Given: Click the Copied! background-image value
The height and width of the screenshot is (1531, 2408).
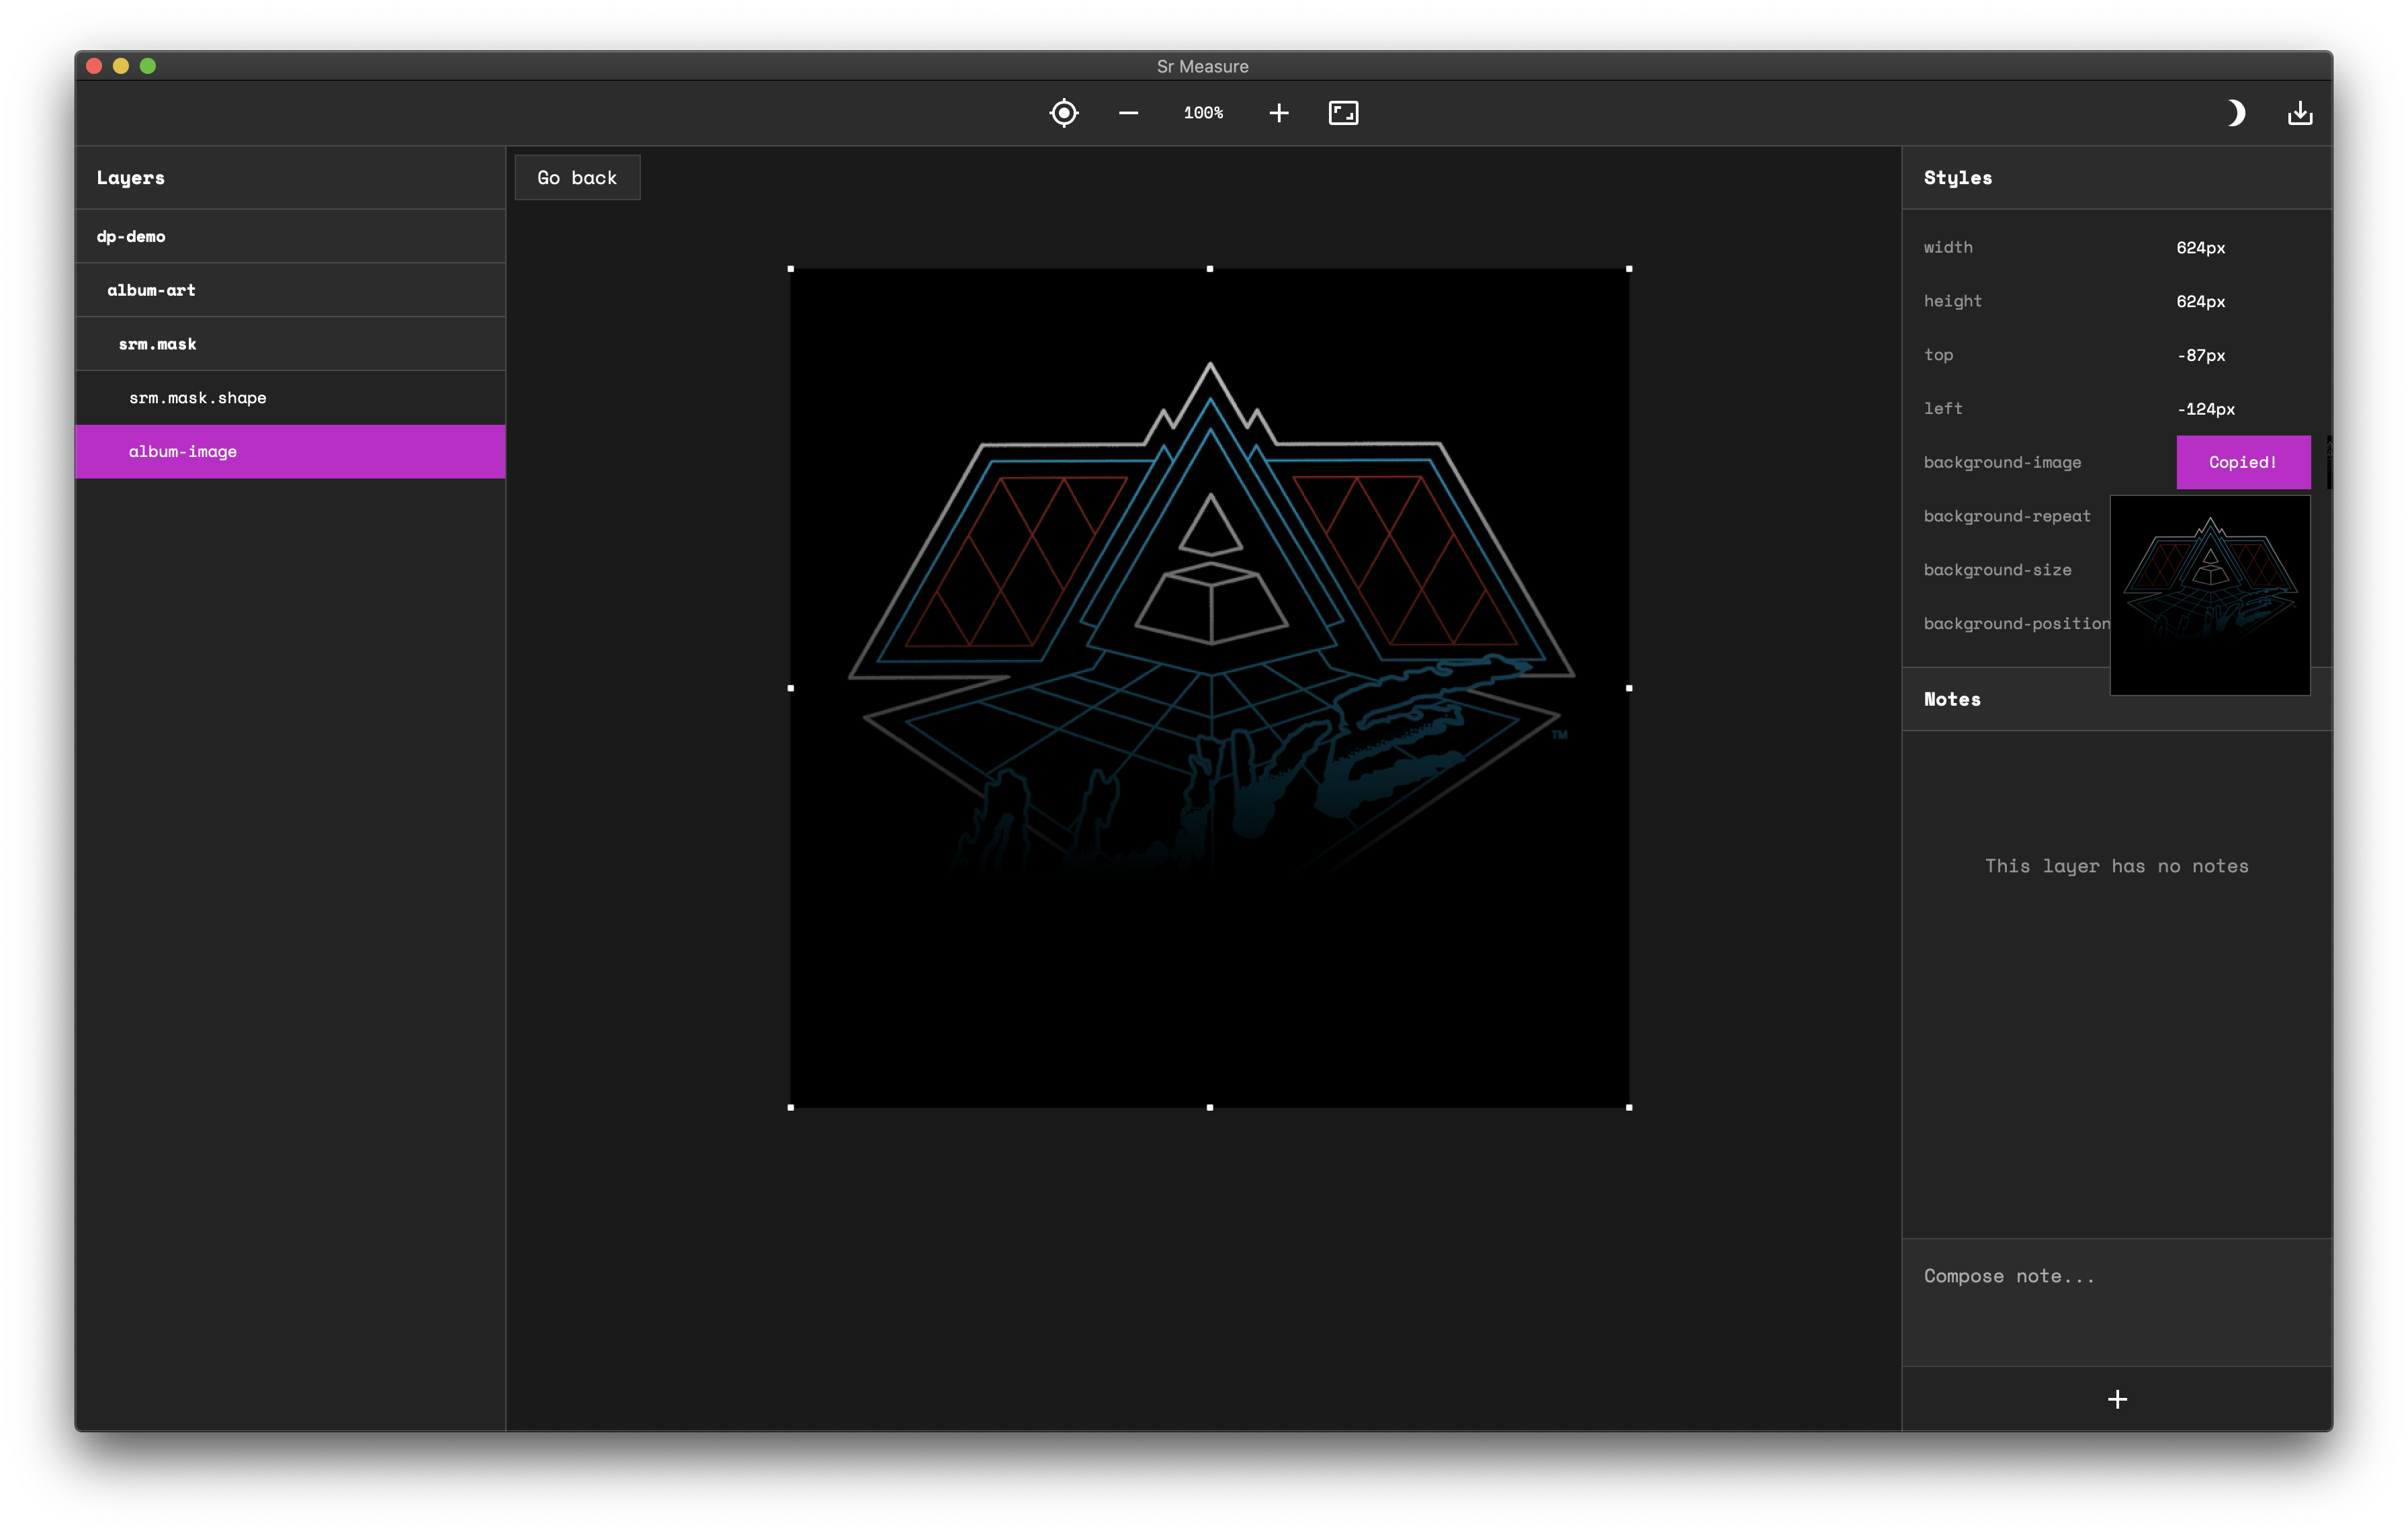Looking at the screenshot, I should click(x=2242, y=462).
